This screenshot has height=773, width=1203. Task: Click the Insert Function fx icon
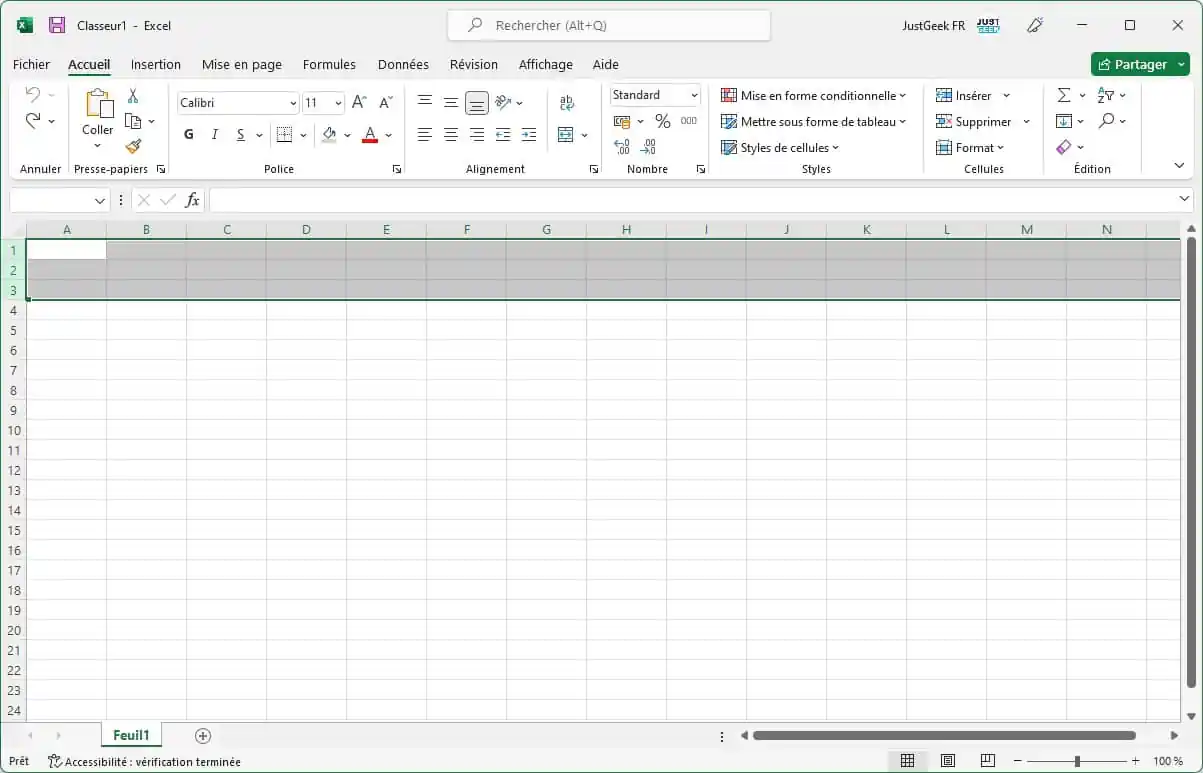[192, 200]
